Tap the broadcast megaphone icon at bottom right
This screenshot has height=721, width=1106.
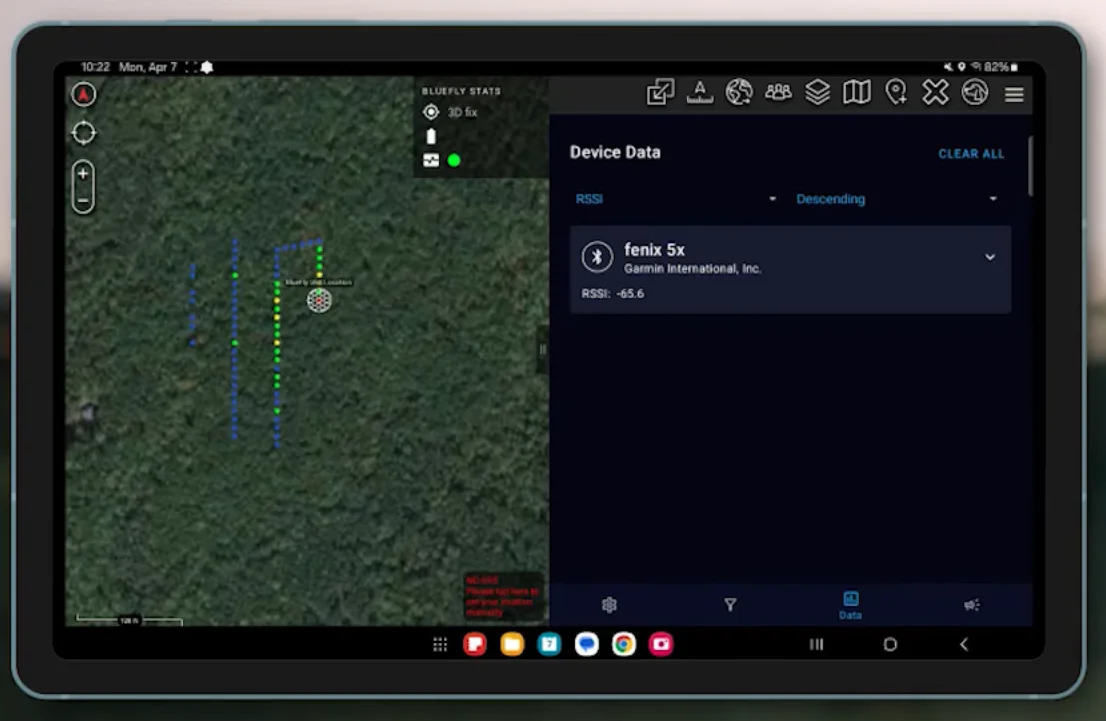(970, 605)
